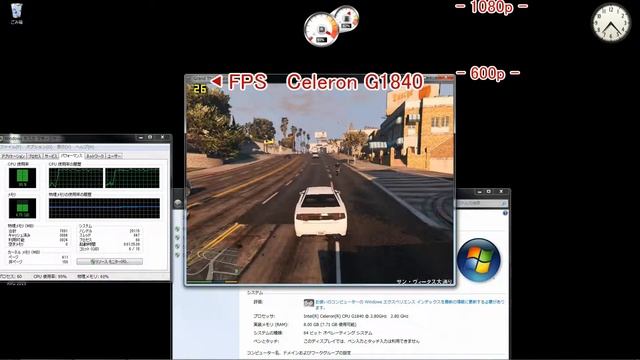The width and height of the screenshot is (640, 360).
Task: Click the 利用可能 memory row
Action: 38,240
